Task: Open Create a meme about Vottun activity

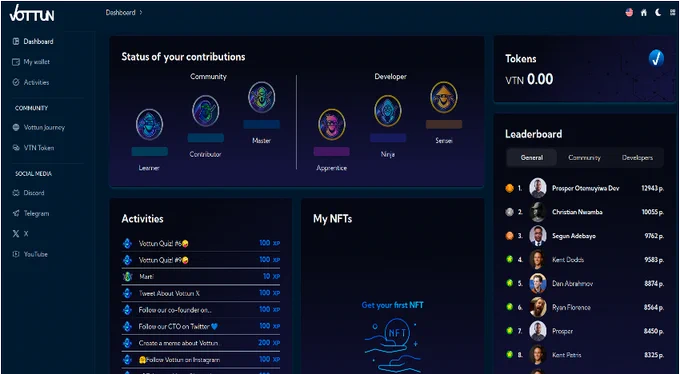Action: [201, 343]
